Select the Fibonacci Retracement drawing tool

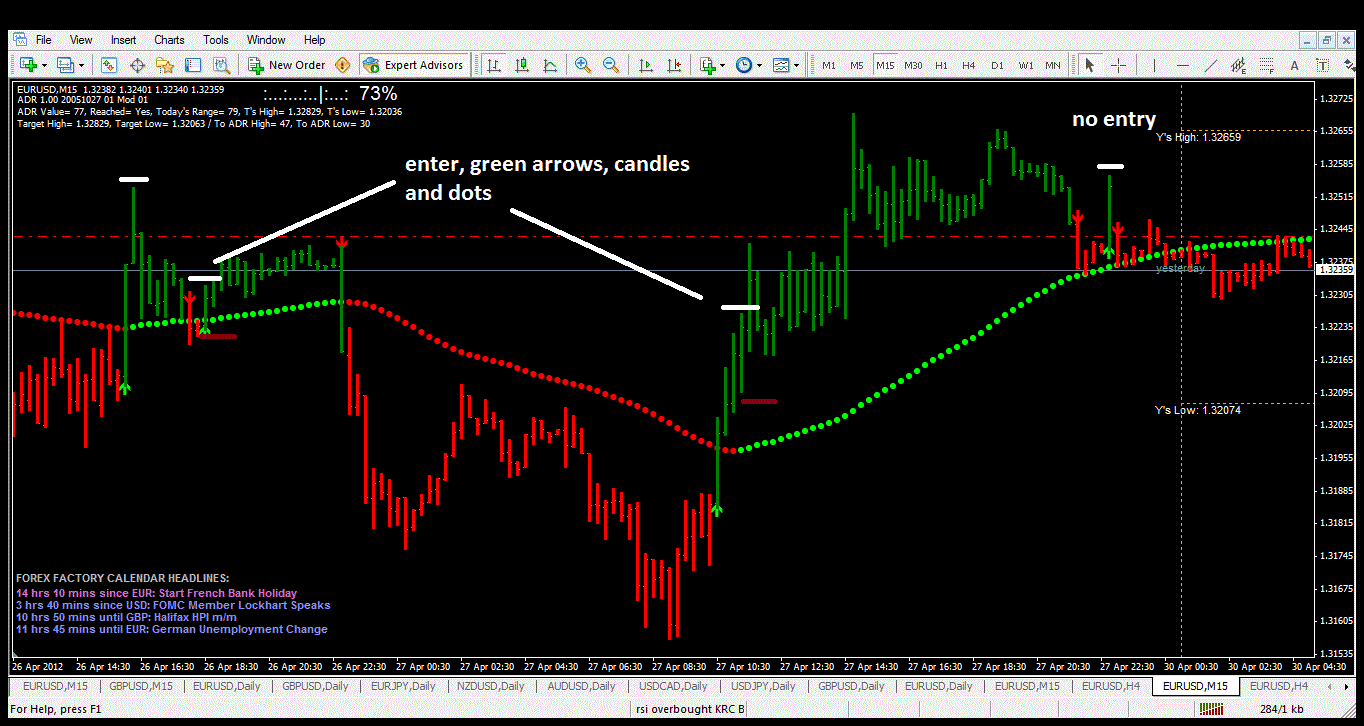pyautogui.click(x=1268, y=66)
